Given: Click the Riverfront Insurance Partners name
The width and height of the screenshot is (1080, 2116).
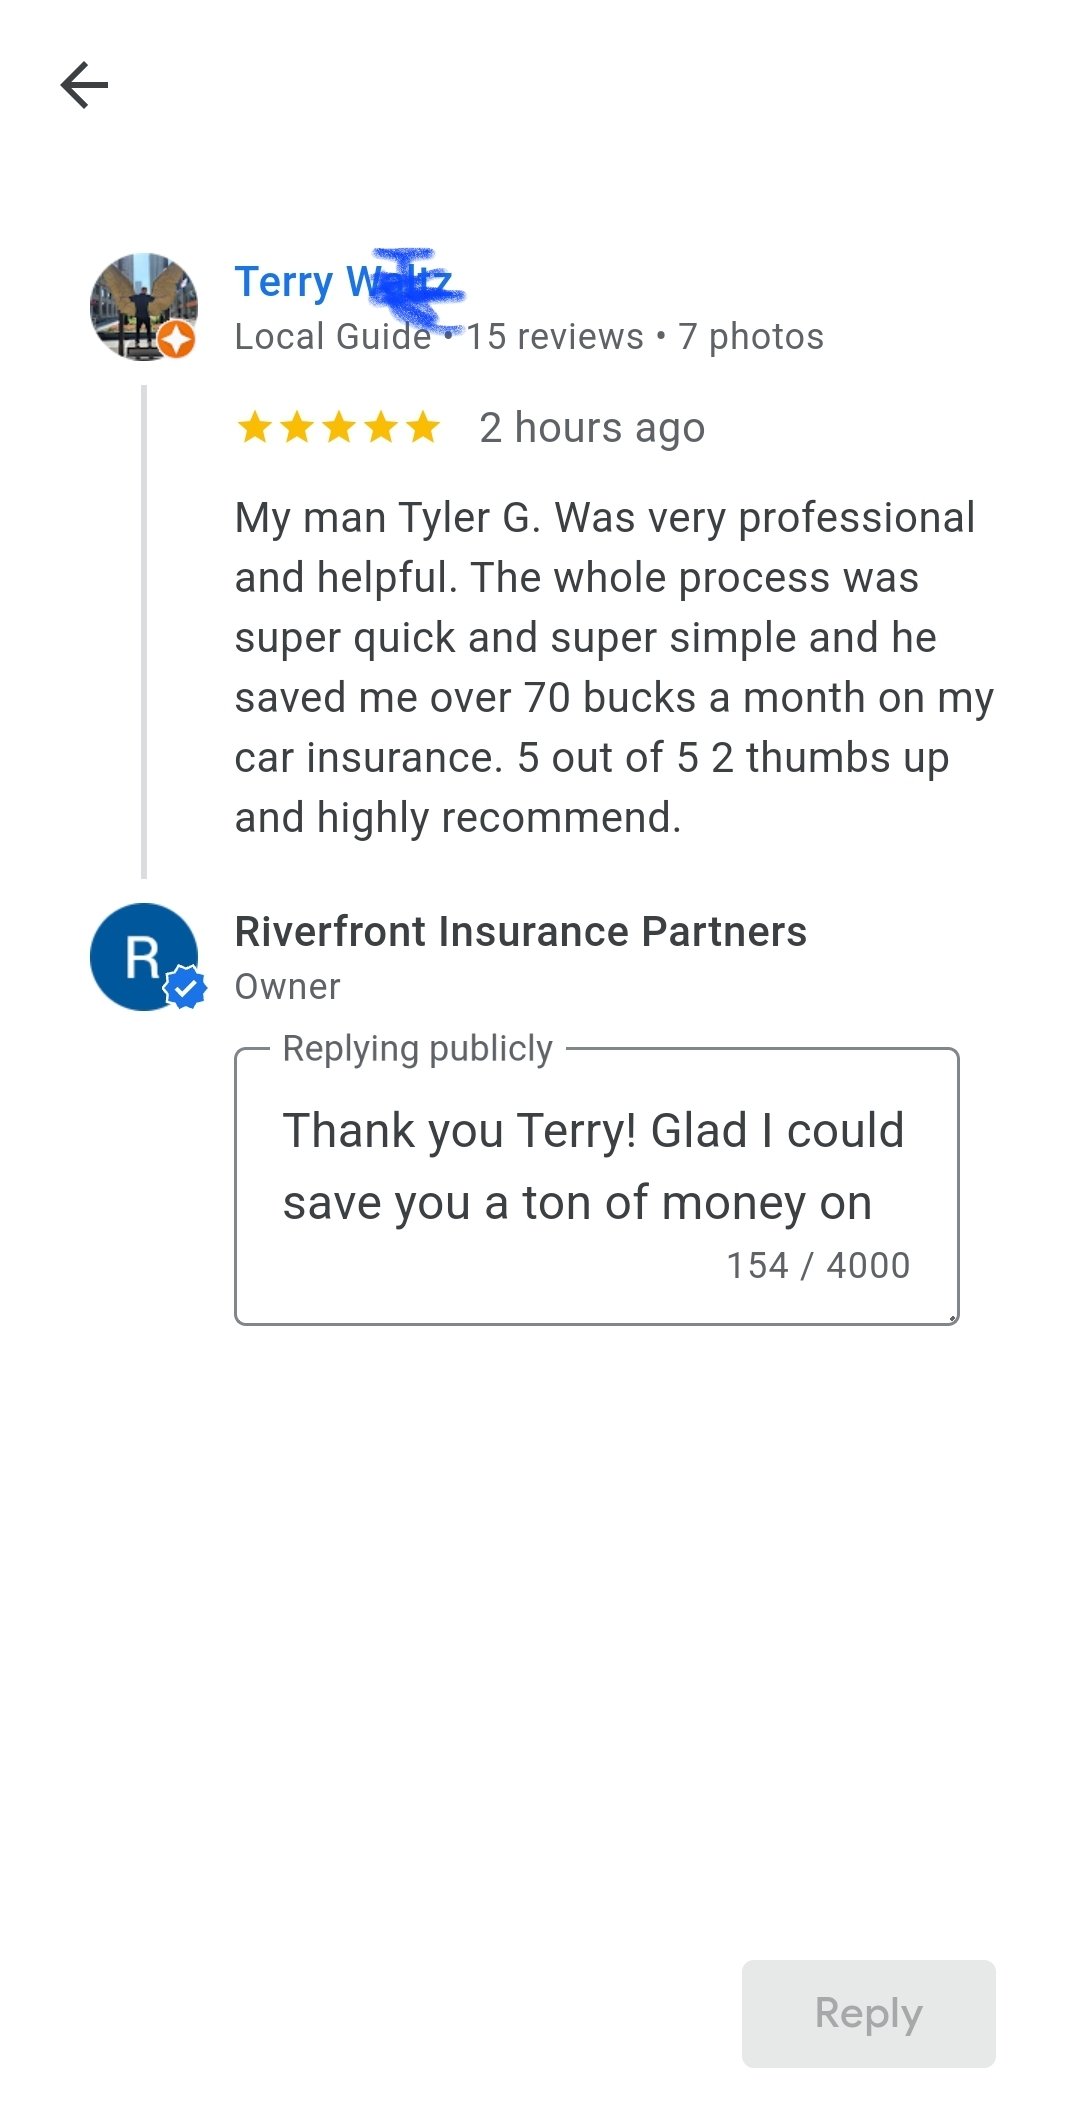Looking at the screenshot, I should (x=520, y=932).
